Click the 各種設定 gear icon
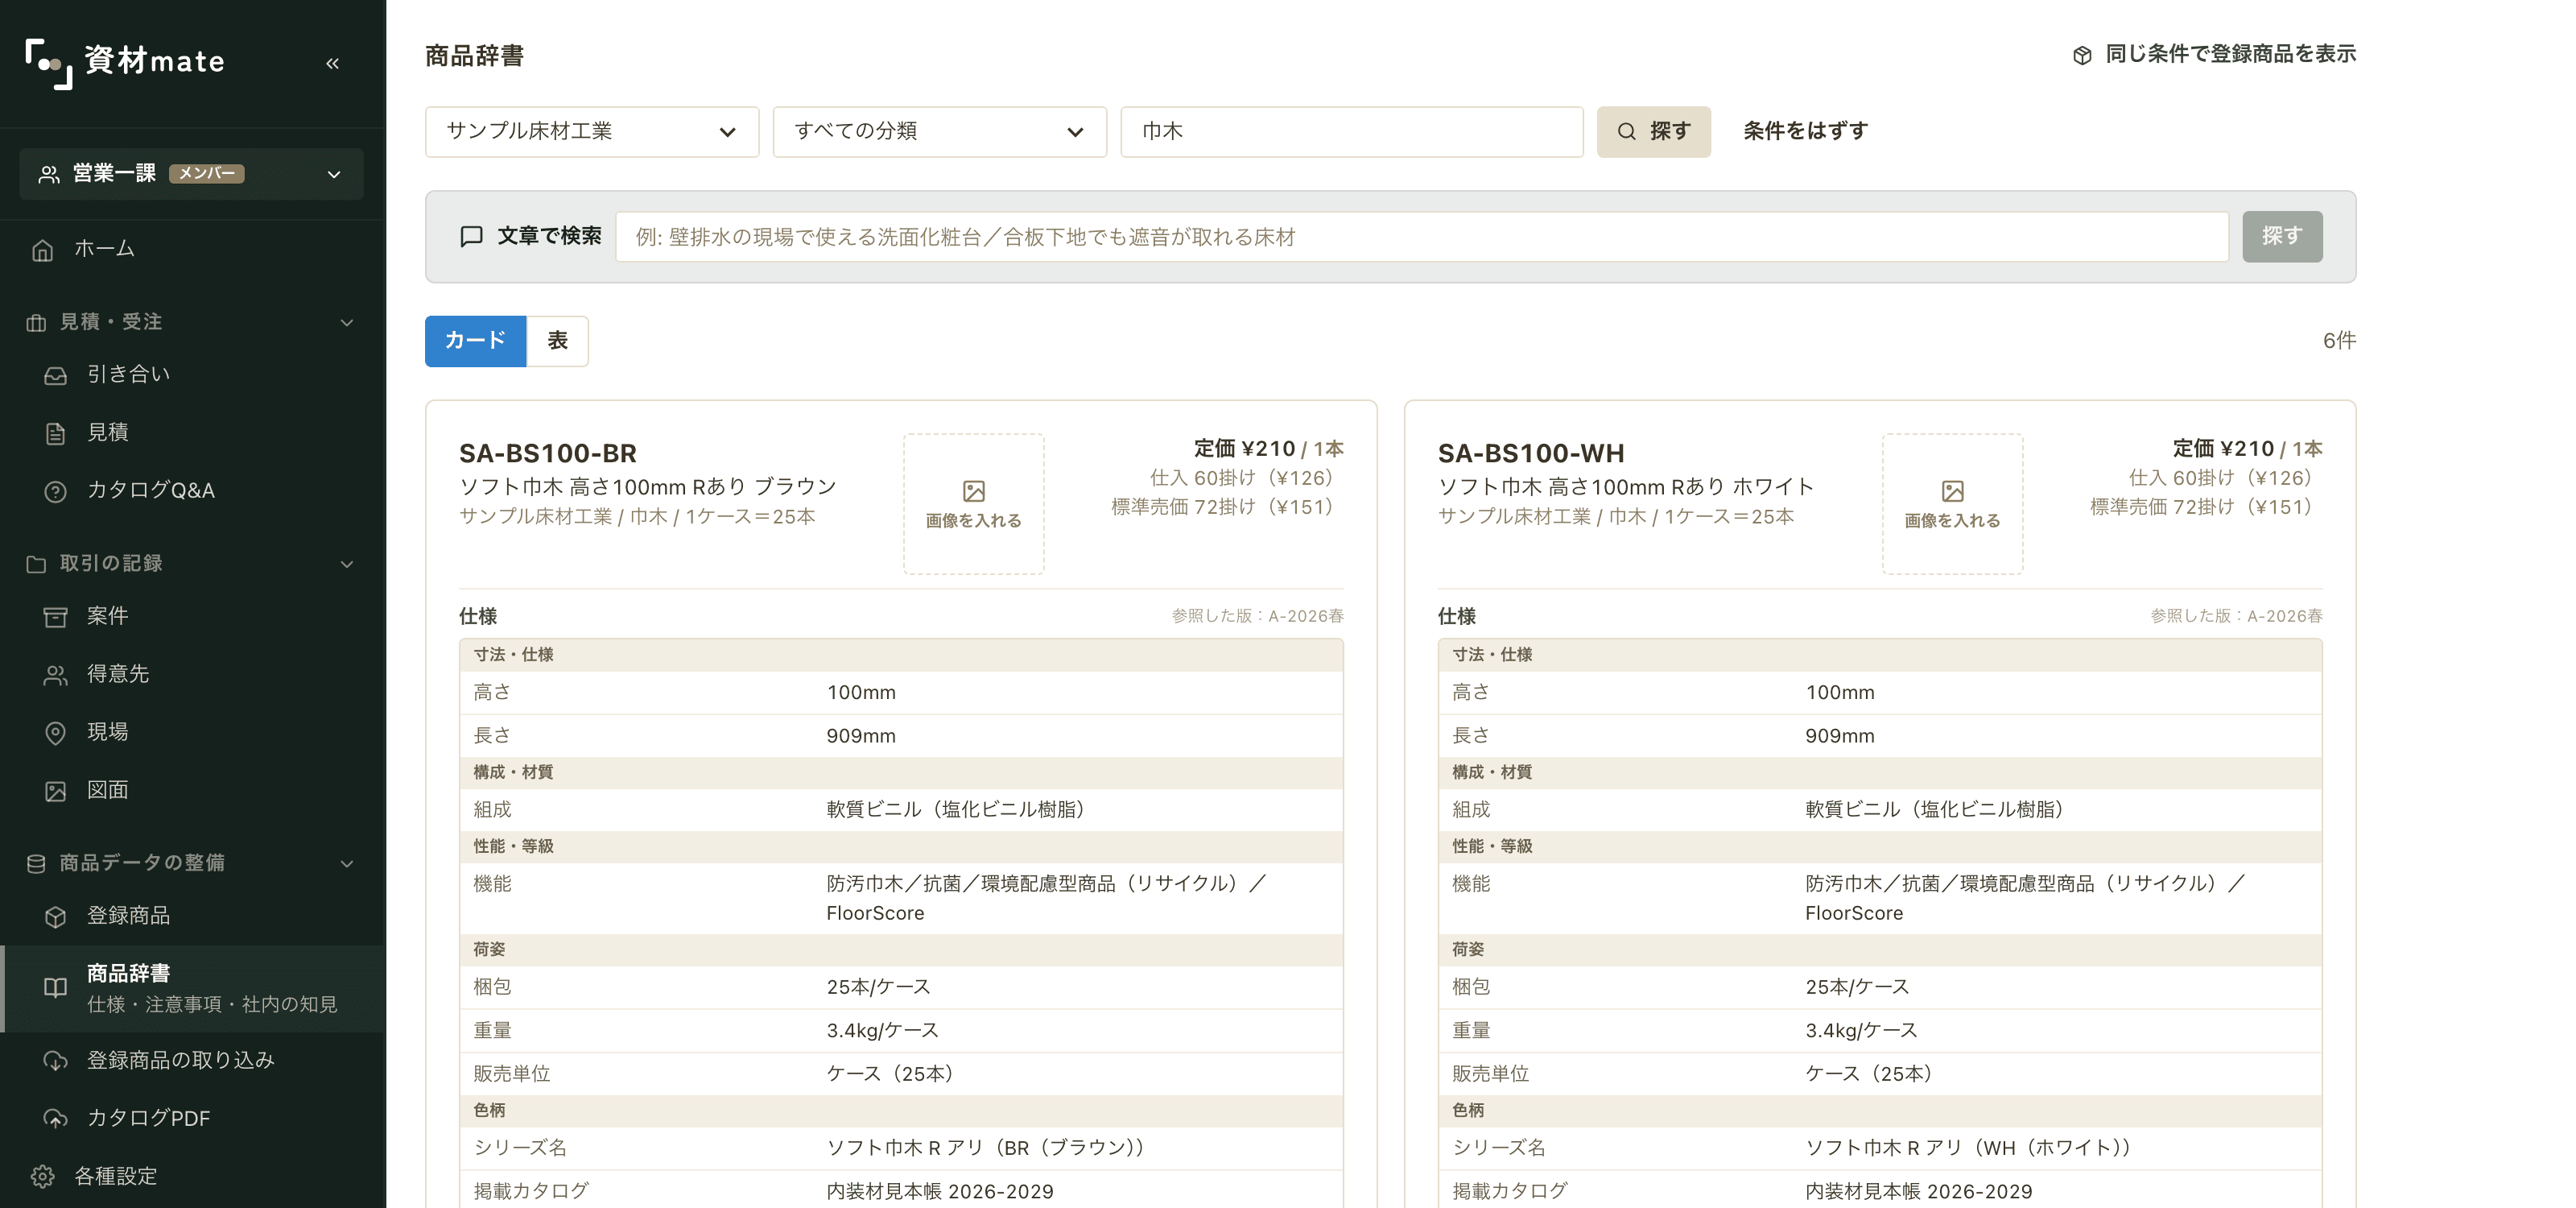2576x1208 pixels. click(x=42, y=1177)
